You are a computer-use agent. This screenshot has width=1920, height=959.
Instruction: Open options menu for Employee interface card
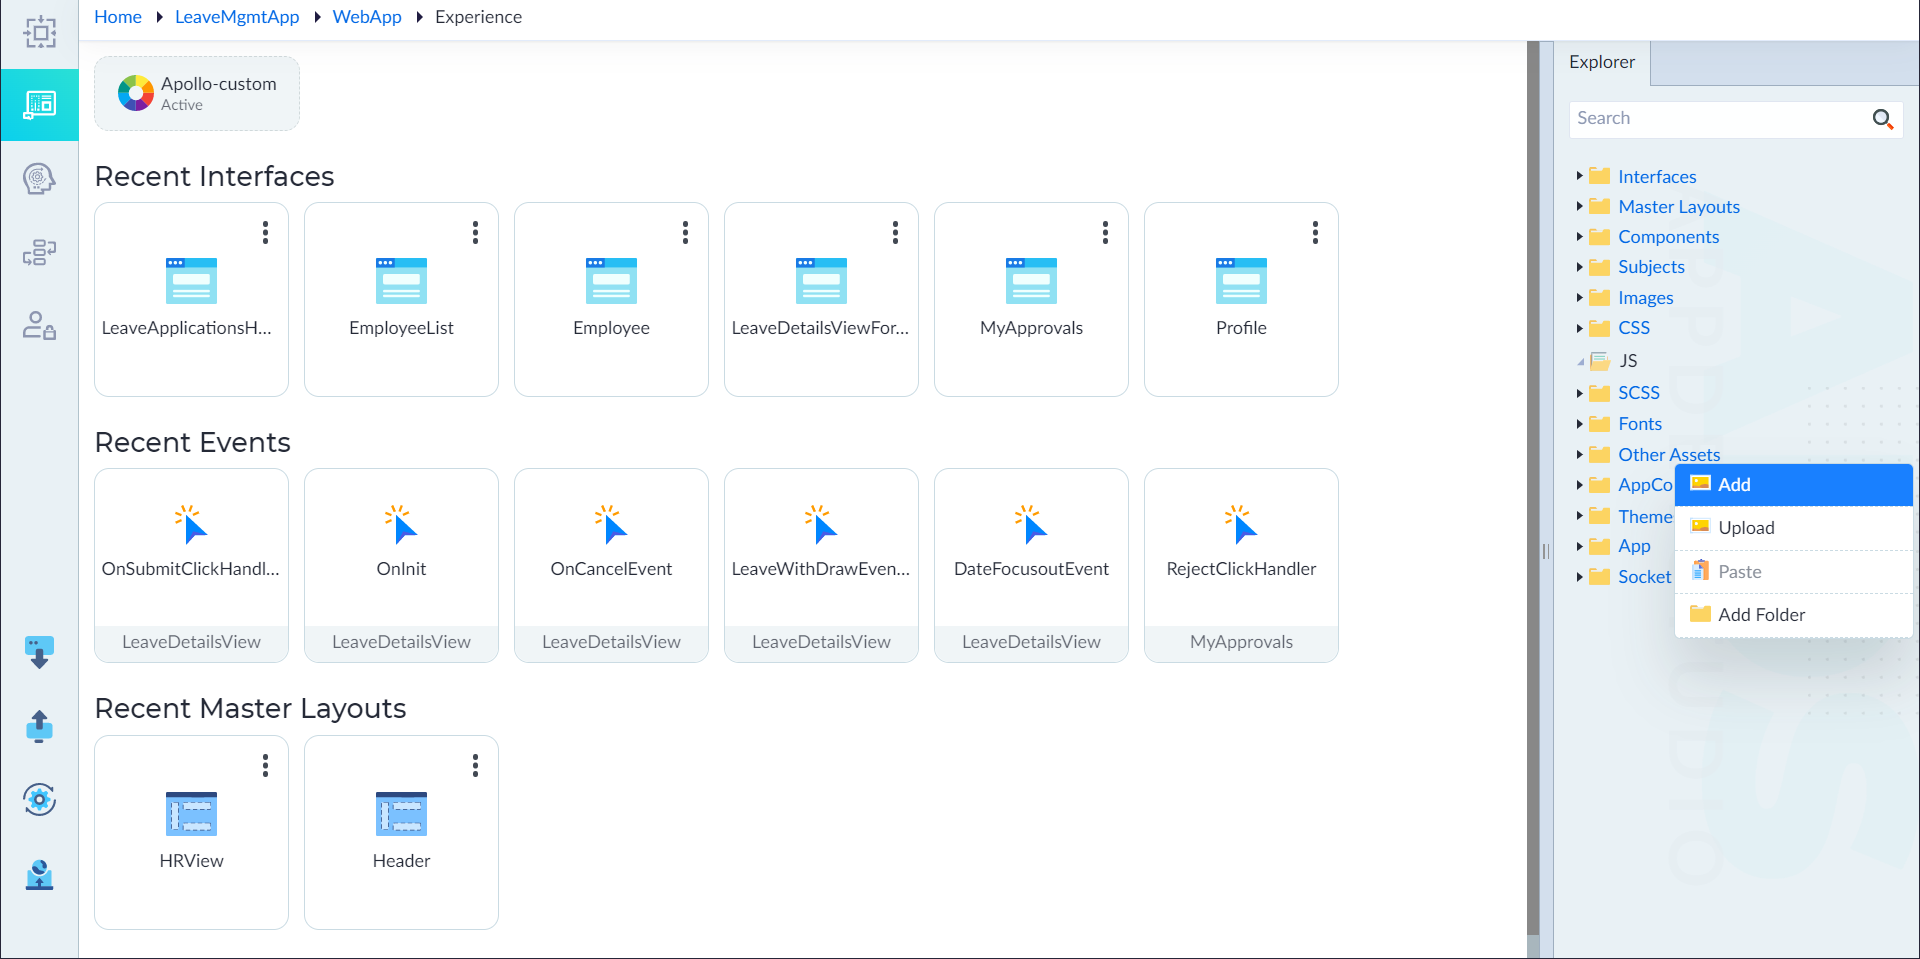685,233
